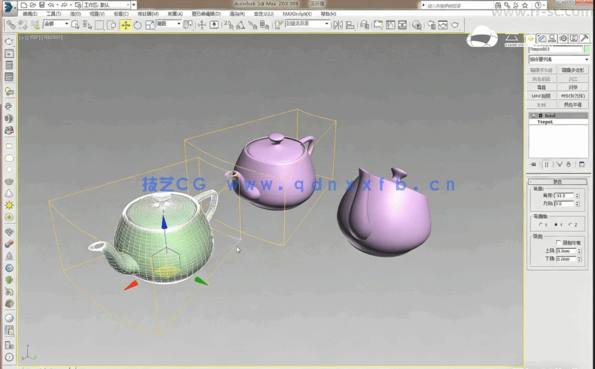This screenshot has height=369, width=595.
Task: Collapse the Parameters rollout header
Action: coord(557,182)
